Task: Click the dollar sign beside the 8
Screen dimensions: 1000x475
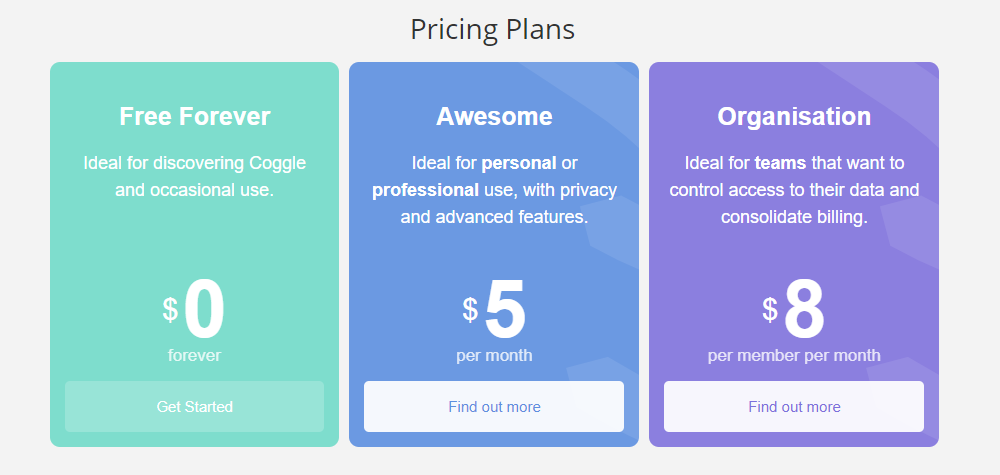Action: click(x=770, y=310)
